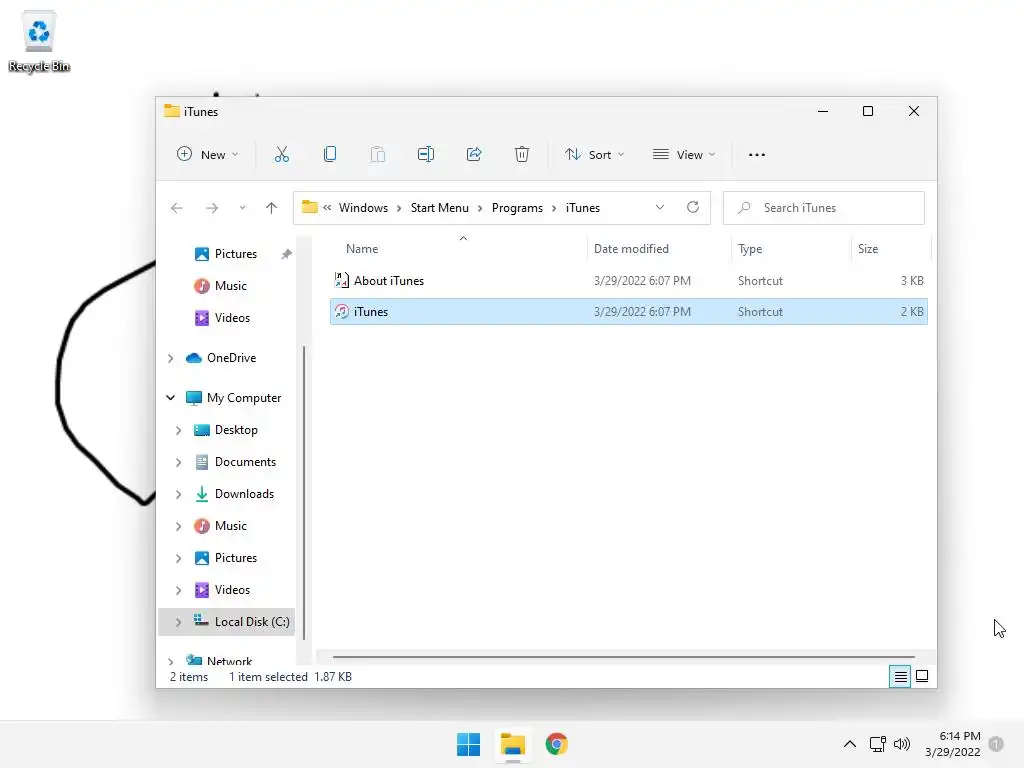Click the Delete trash can icon
The image size is (1024, 768).
click(522, 155)
